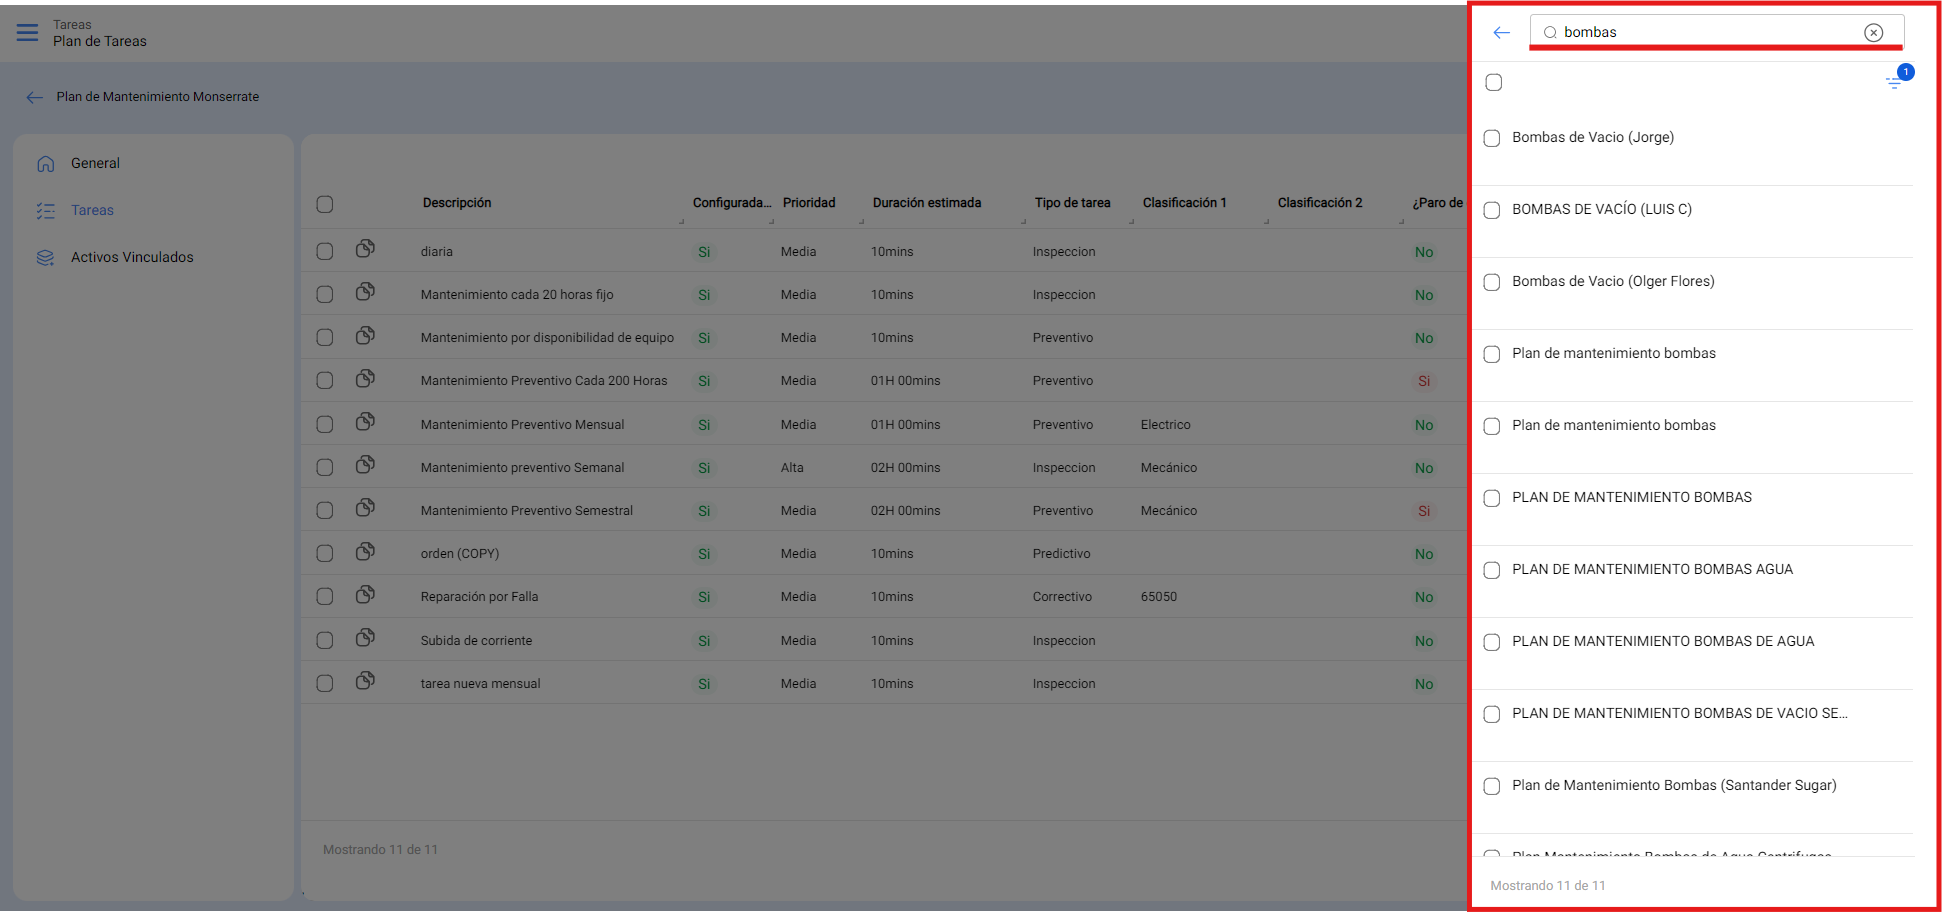Open the General section

coord(95,163)
